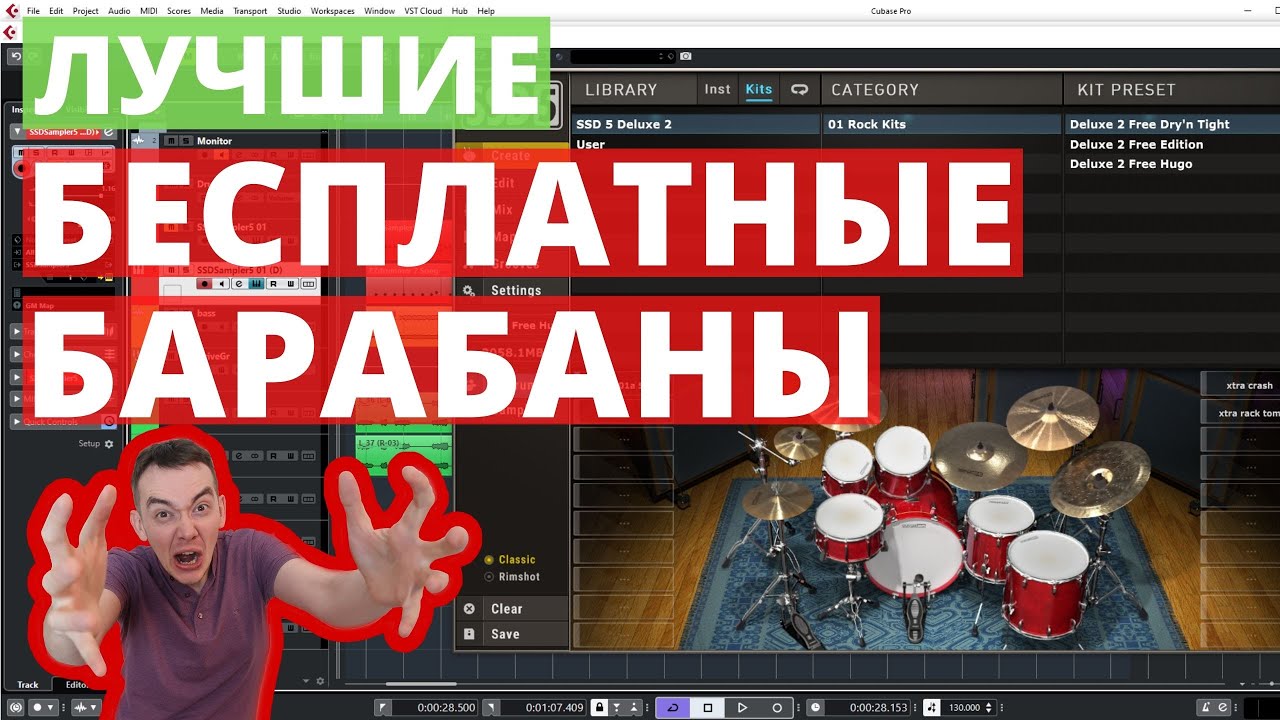Toggle the punch lock icon in transport
Screen dimensions: 1280x720
tap(599, 707)
